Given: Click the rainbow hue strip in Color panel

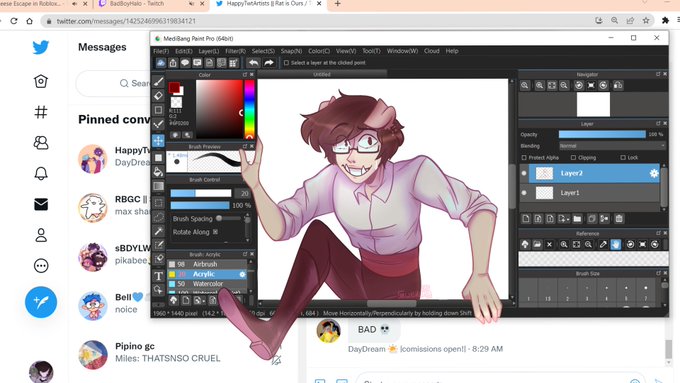Looking at the screenshot, I should coord(249,108).
